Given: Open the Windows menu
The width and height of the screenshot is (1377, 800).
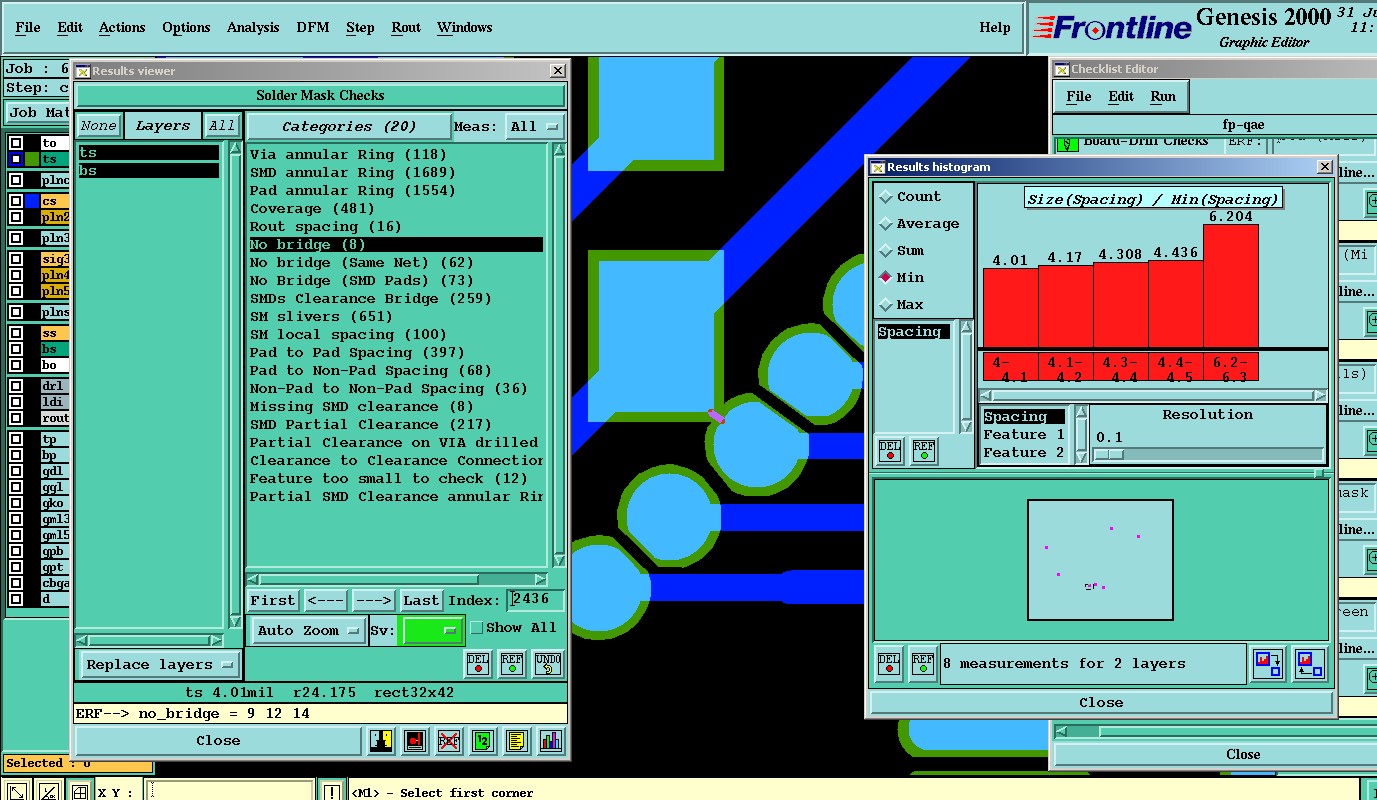Looking at the screenshot, I should tap(465, 27).
